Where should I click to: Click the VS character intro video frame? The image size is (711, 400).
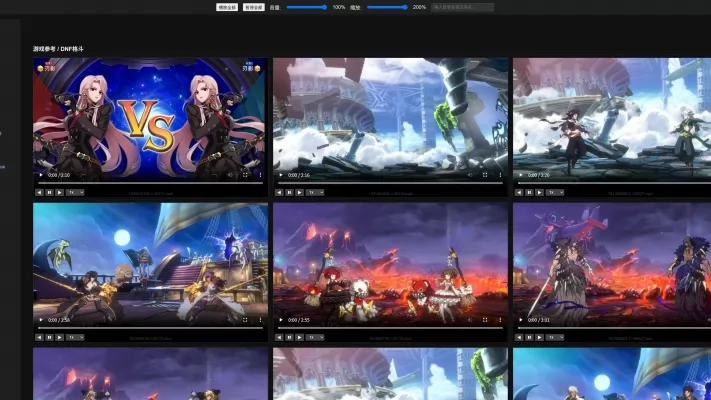(x=151, y=121)
